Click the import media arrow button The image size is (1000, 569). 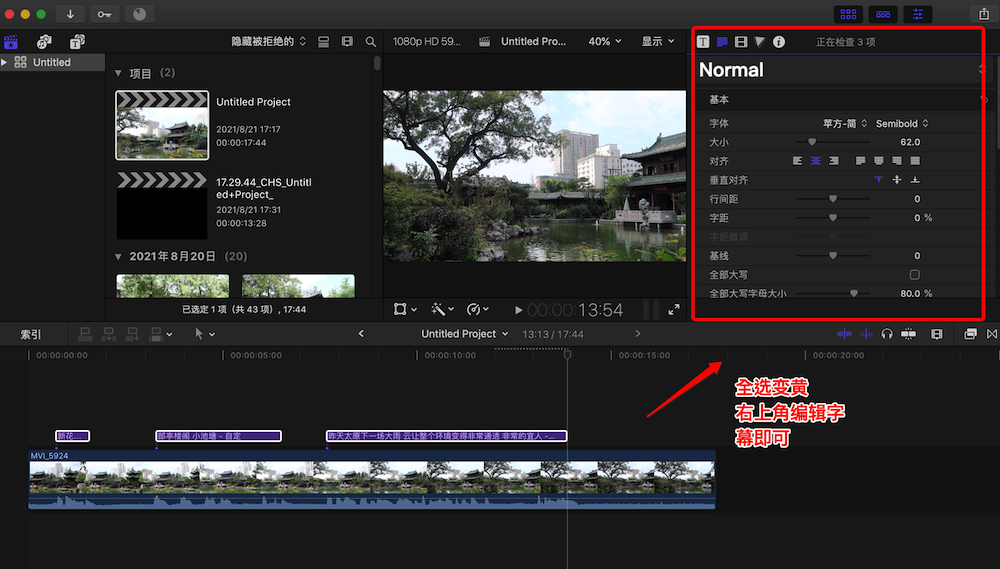[x=70, y=14]
